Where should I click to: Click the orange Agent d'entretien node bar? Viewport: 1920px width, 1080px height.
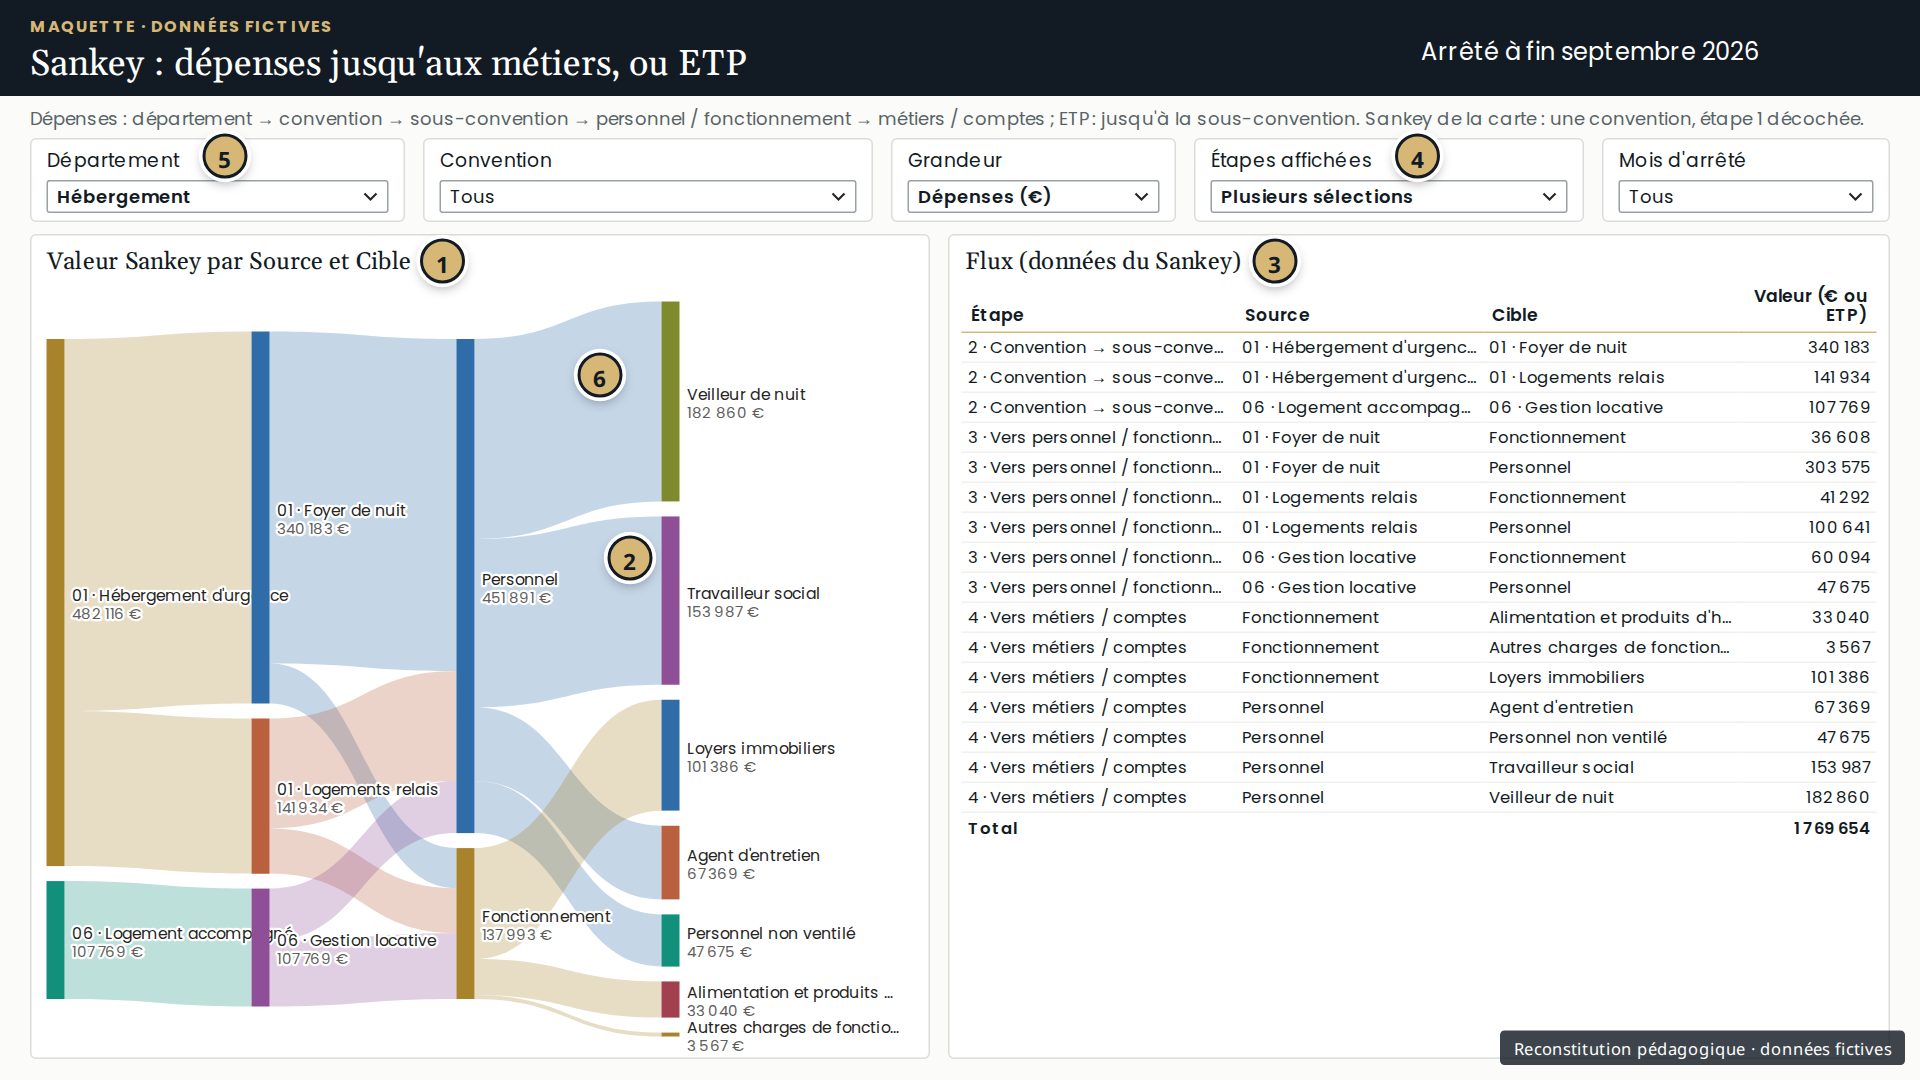(670, 862)
